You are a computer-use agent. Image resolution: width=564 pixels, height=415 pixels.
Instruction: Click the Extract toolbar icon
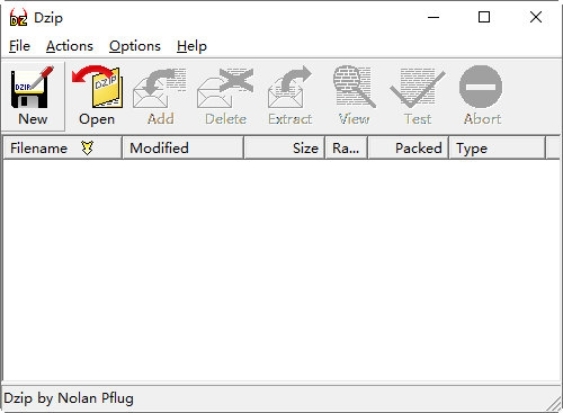[x=290, y=87]
